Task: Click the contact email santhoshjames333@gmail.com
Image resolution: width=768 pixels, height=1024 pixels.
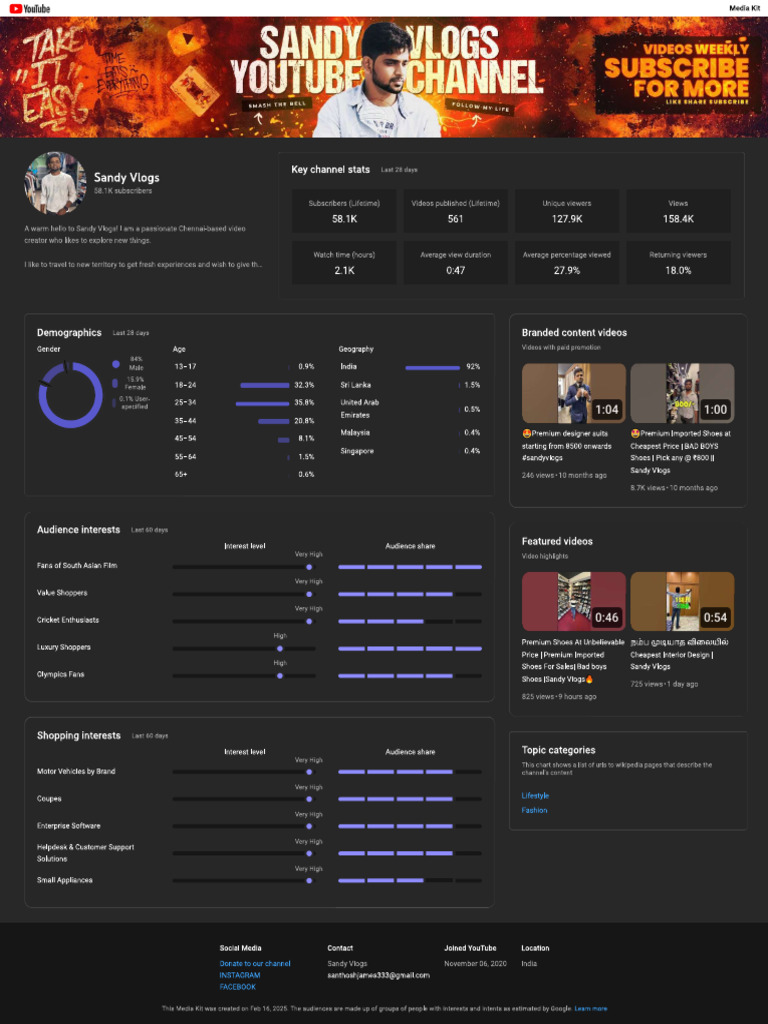Action: click(x=379, y=975)
